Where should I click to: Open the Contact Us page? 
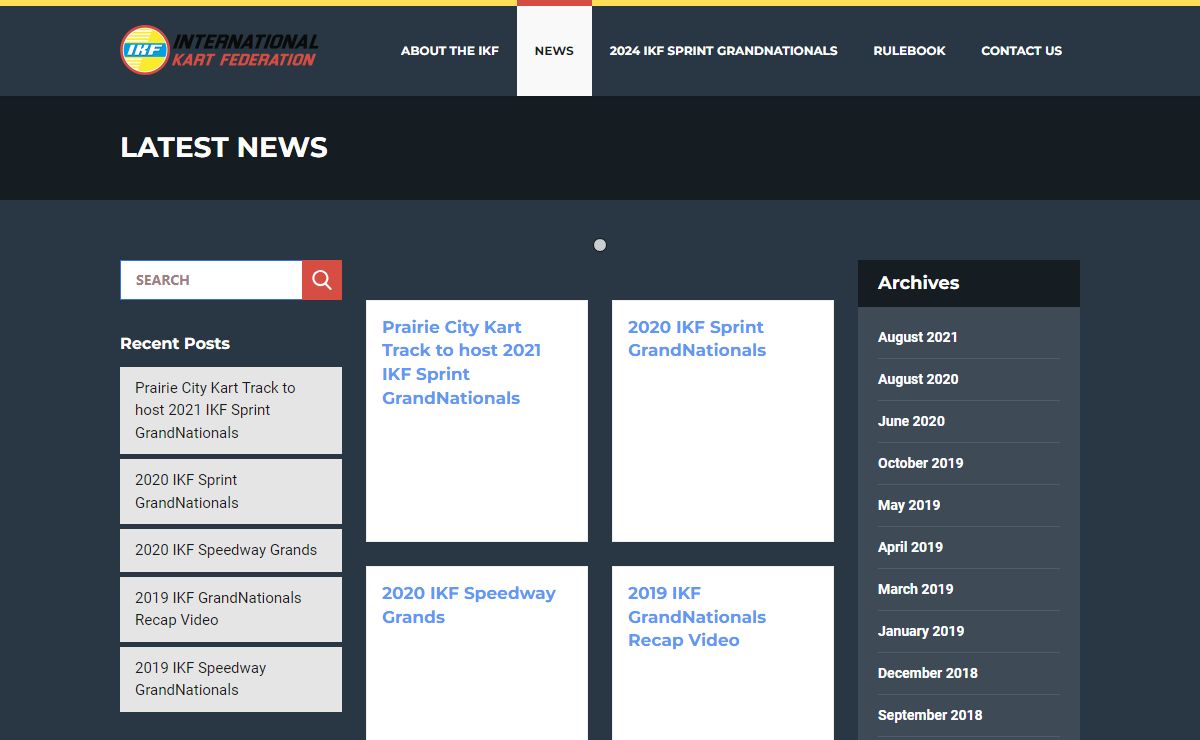point(1021,51)
